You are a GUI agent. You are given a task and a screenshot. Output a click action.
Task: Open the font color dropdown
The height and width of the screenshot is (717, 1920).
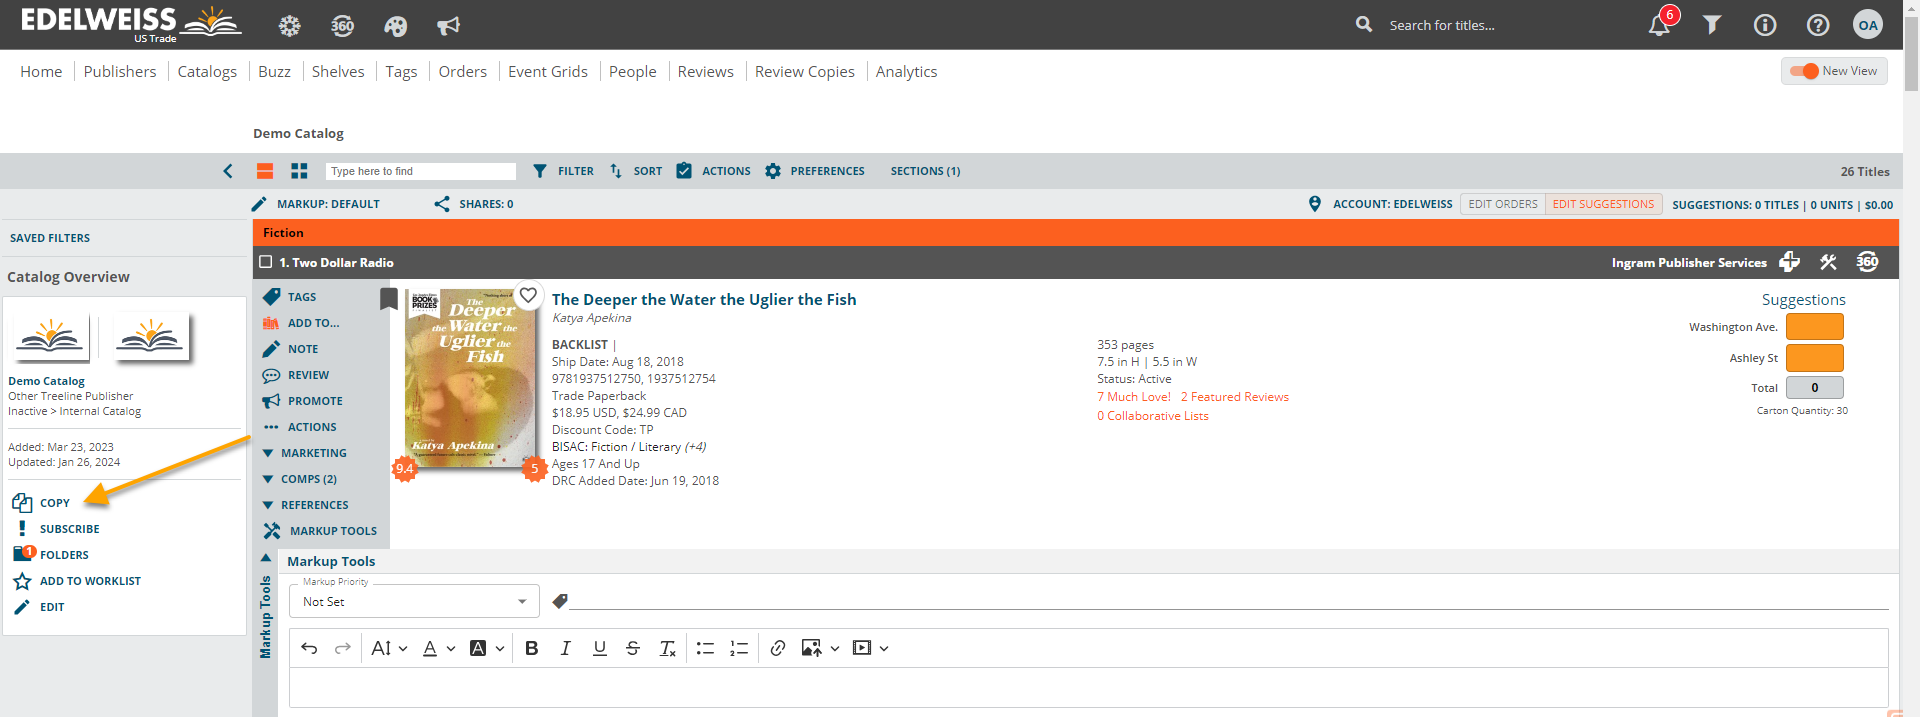pos(438,648)
